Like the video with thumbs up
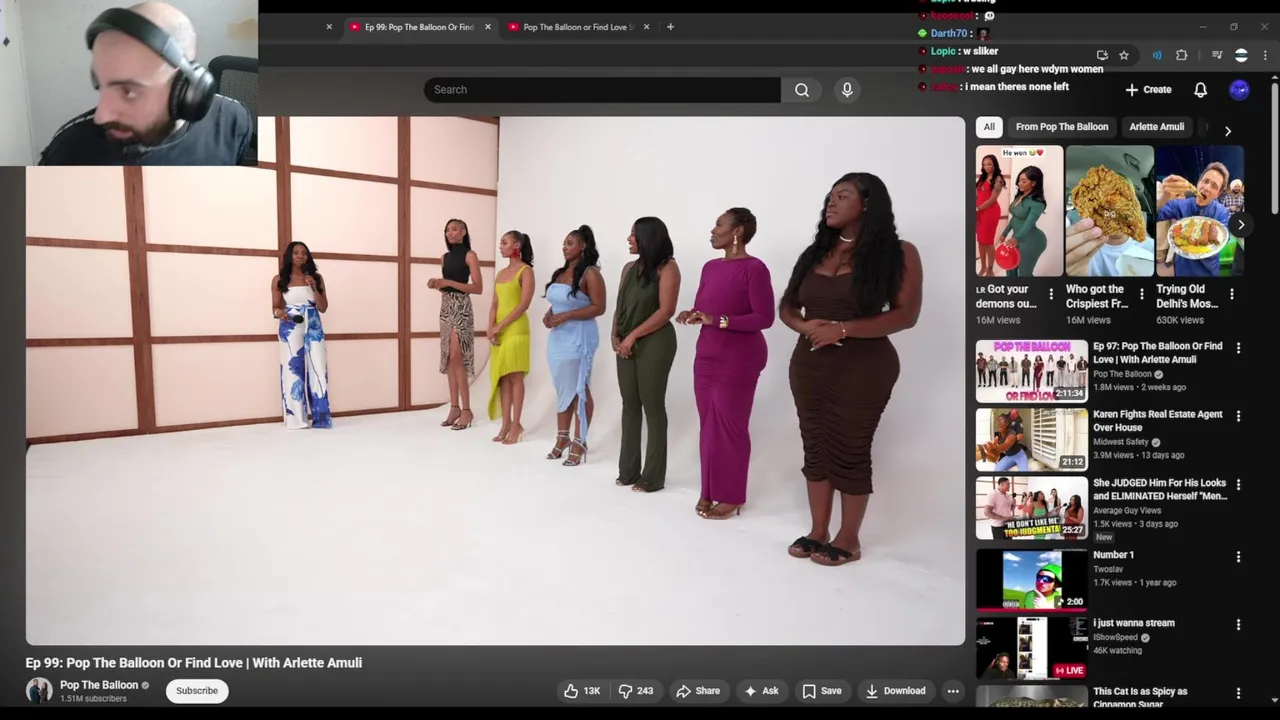Viewport: 1280px width, 720px height. click(582, 691)
